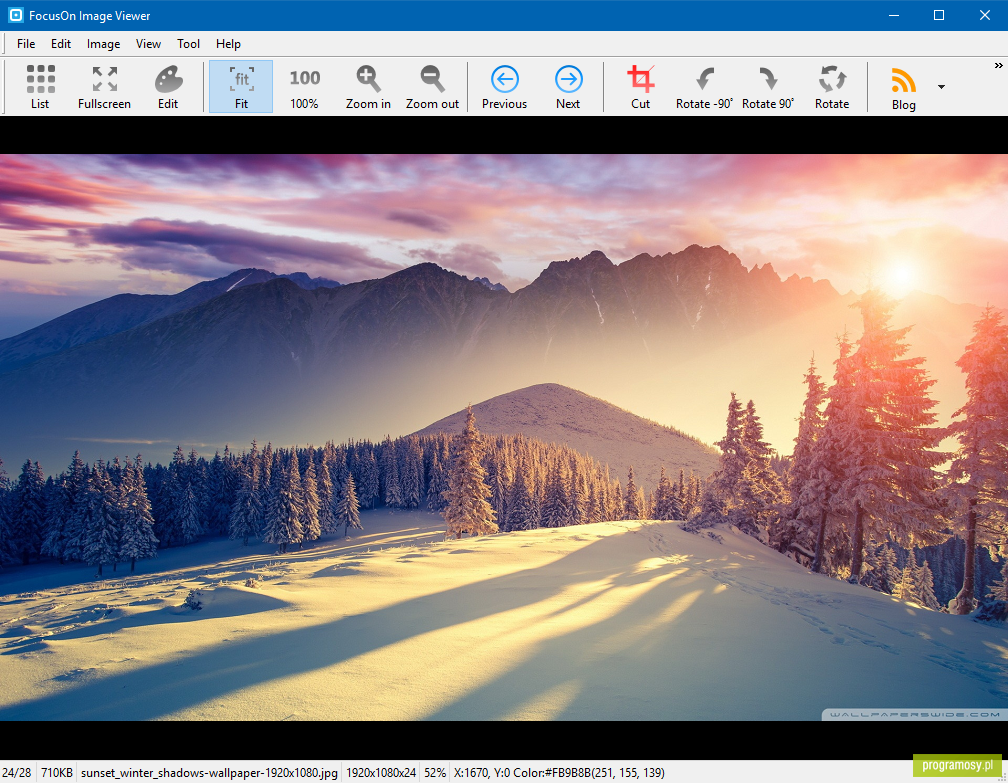Image resolution: width=1008 pixels, height=783 pixels.
Task: Select the Cut crop tool
Action: (640, 87)
